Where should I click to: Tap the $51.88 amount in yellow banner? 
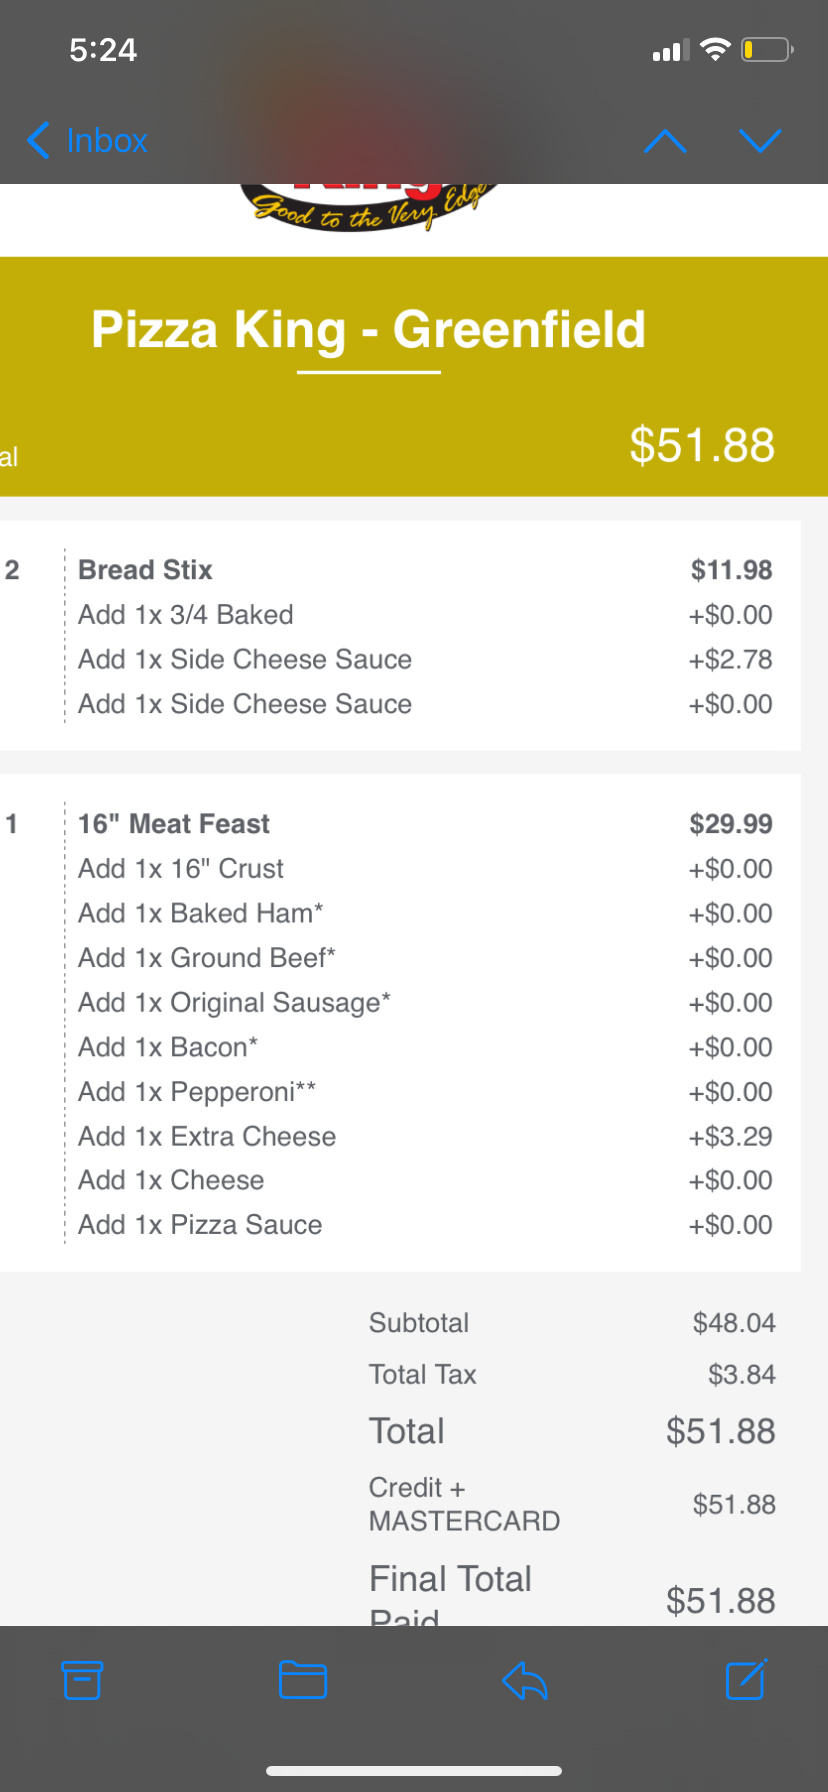point(702,445)
